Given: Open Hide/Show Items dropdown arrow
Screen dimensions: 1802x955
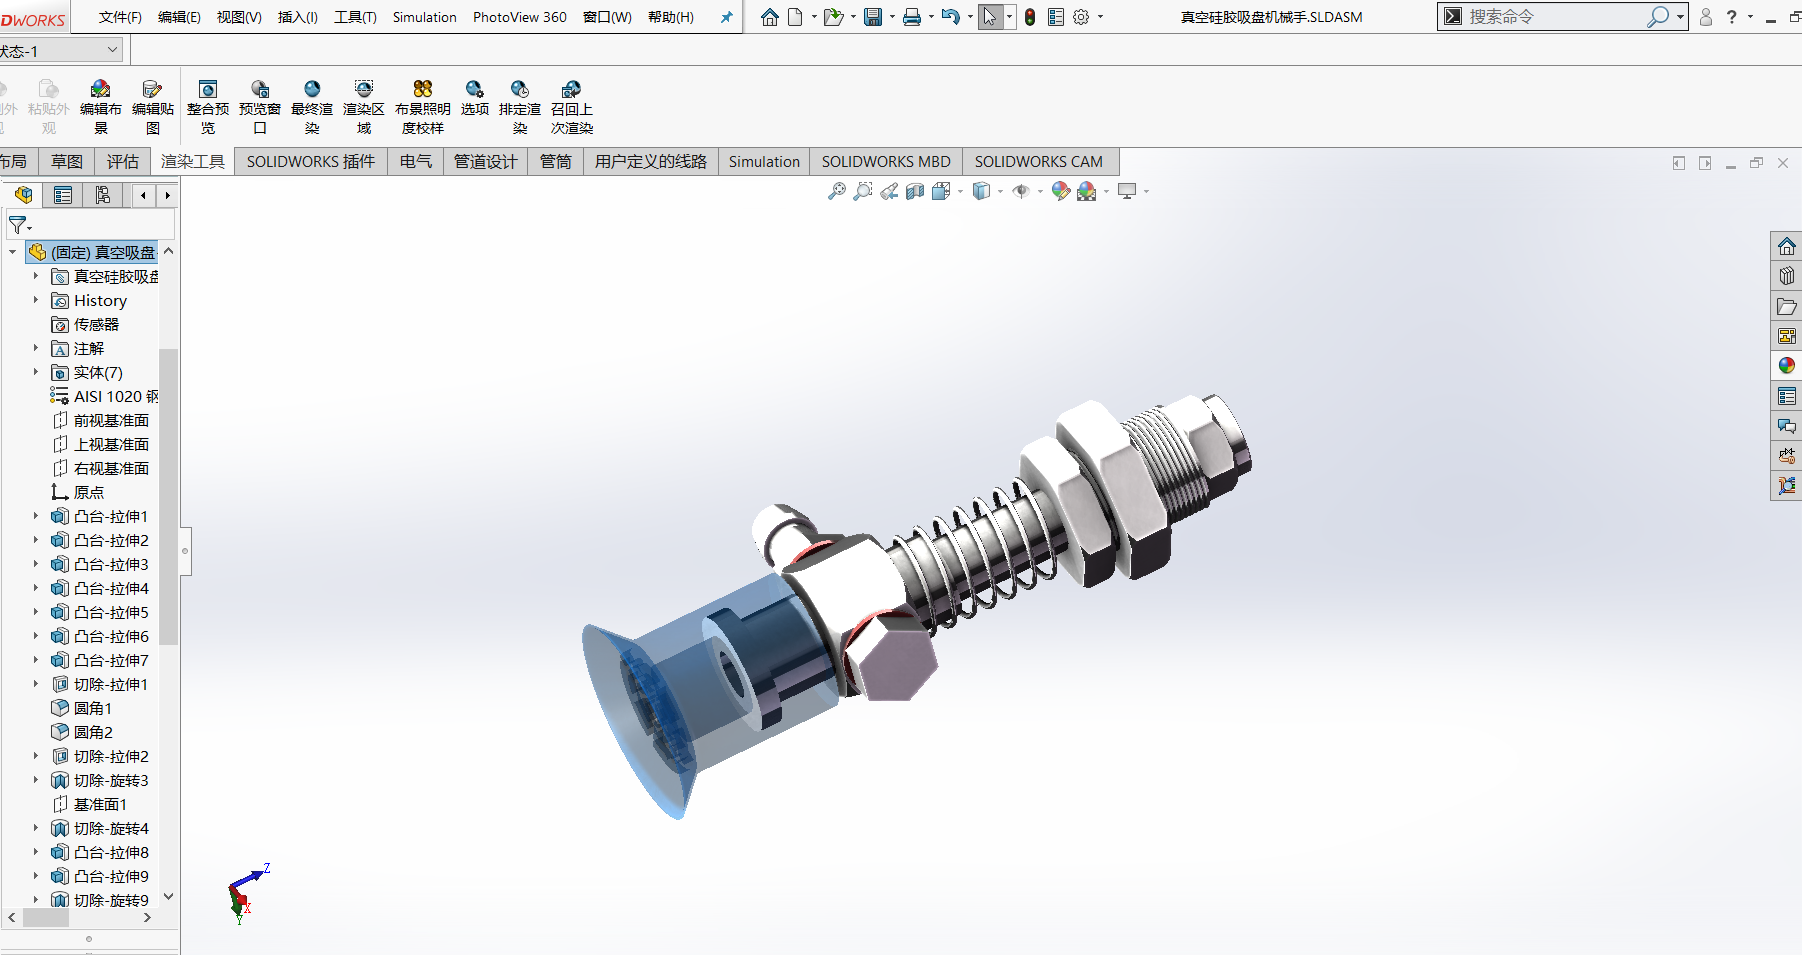Looking at the screenshot, I should tap(1040, 191).
